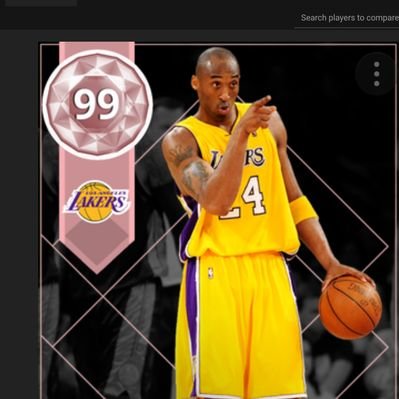
Task: Click the dark header bar above the card
Action: click(199, 15)
